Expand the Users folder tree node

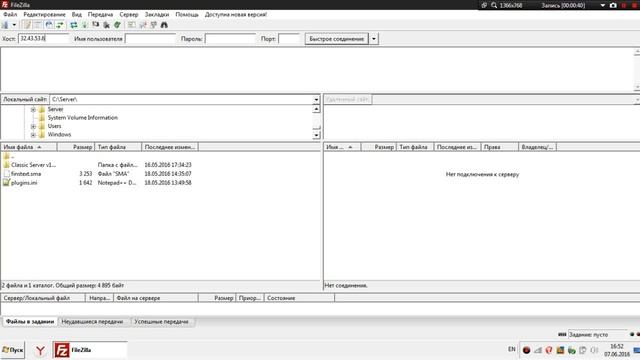pos(33,126)
